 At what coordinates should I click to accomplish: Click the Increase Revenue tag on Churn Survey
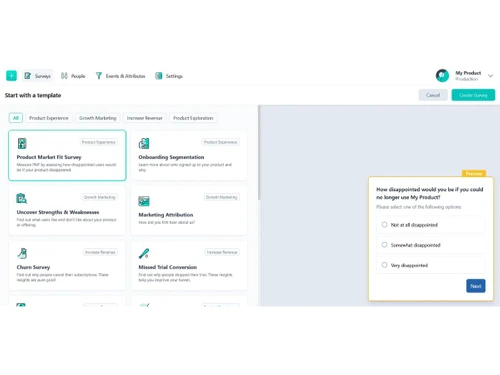[x=100, y=252]
